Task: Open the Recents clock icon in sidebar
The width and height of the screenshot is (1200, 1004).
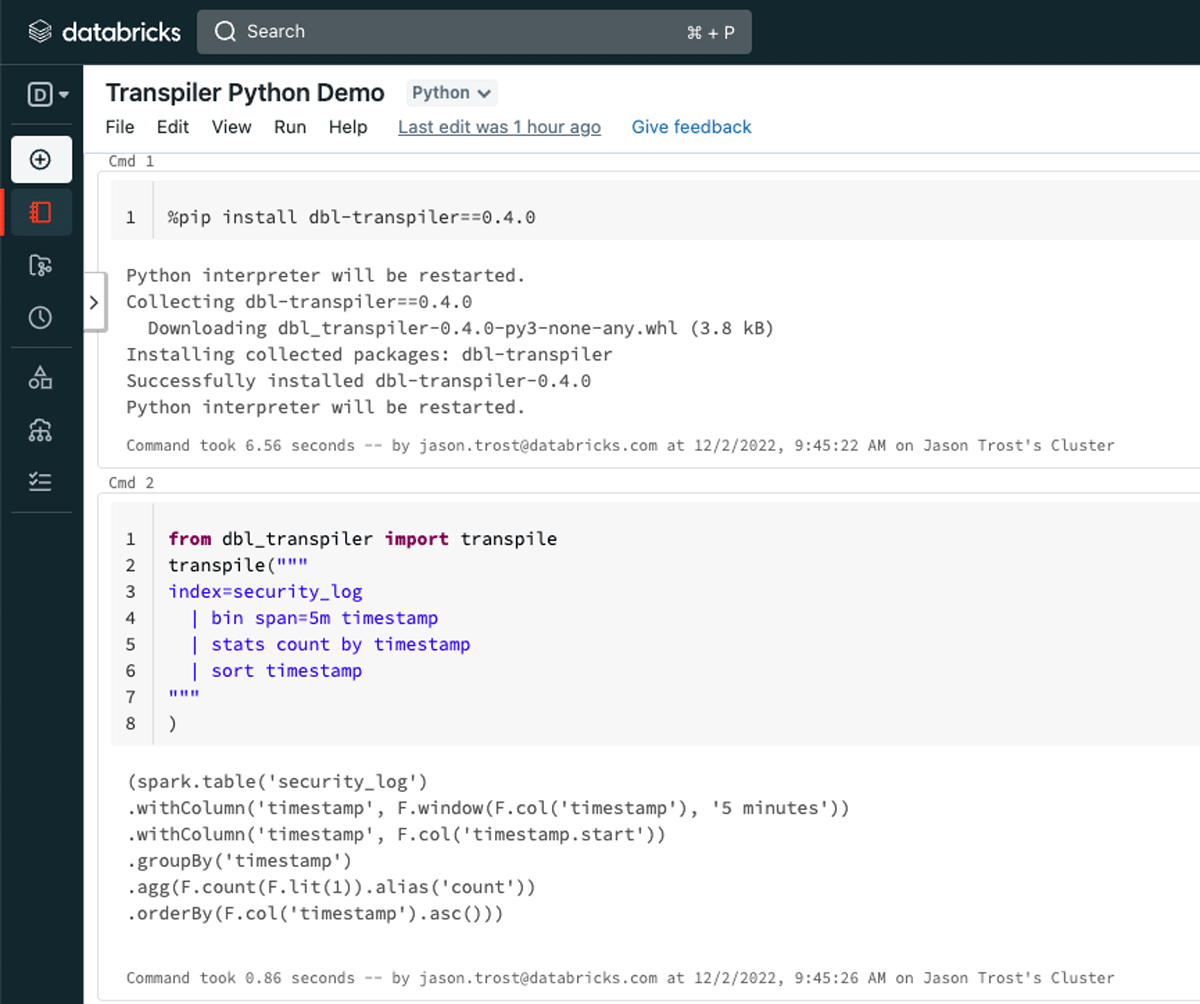Action: (41, 318)
